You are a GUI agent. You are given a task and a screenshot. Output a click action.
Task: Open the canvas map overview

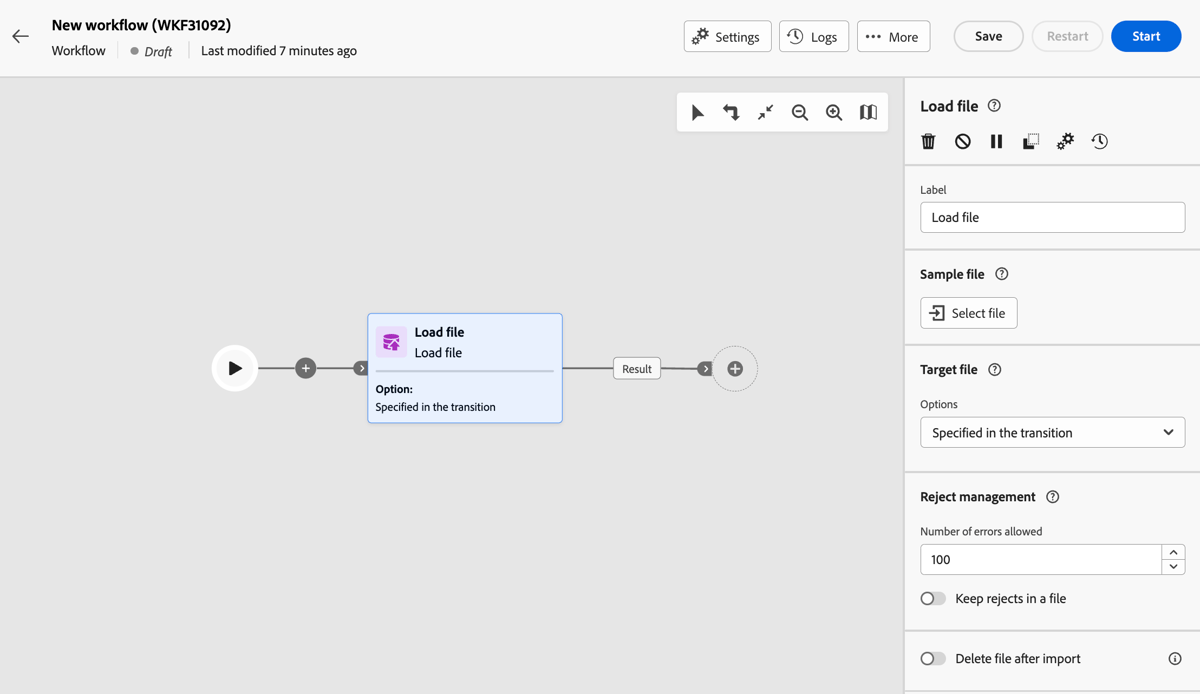867,112
